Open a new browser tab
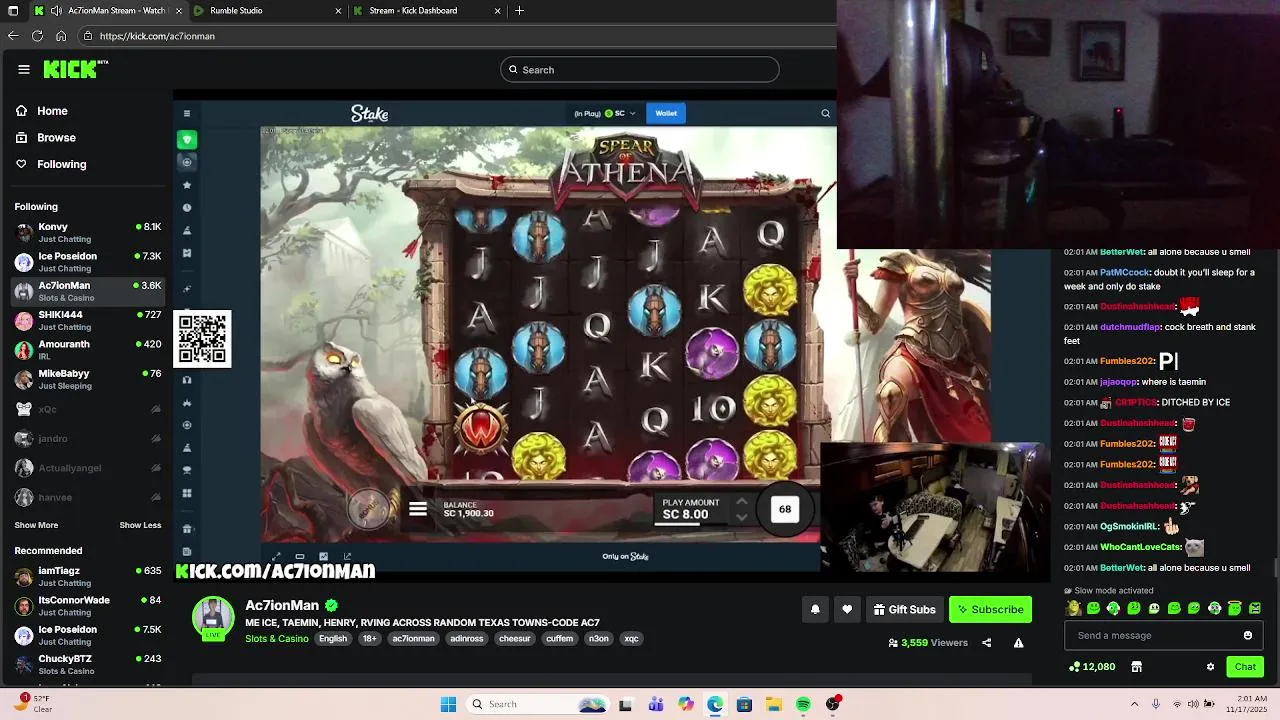This screenshot has height=720, width=1280. click(x=519, y=10)
